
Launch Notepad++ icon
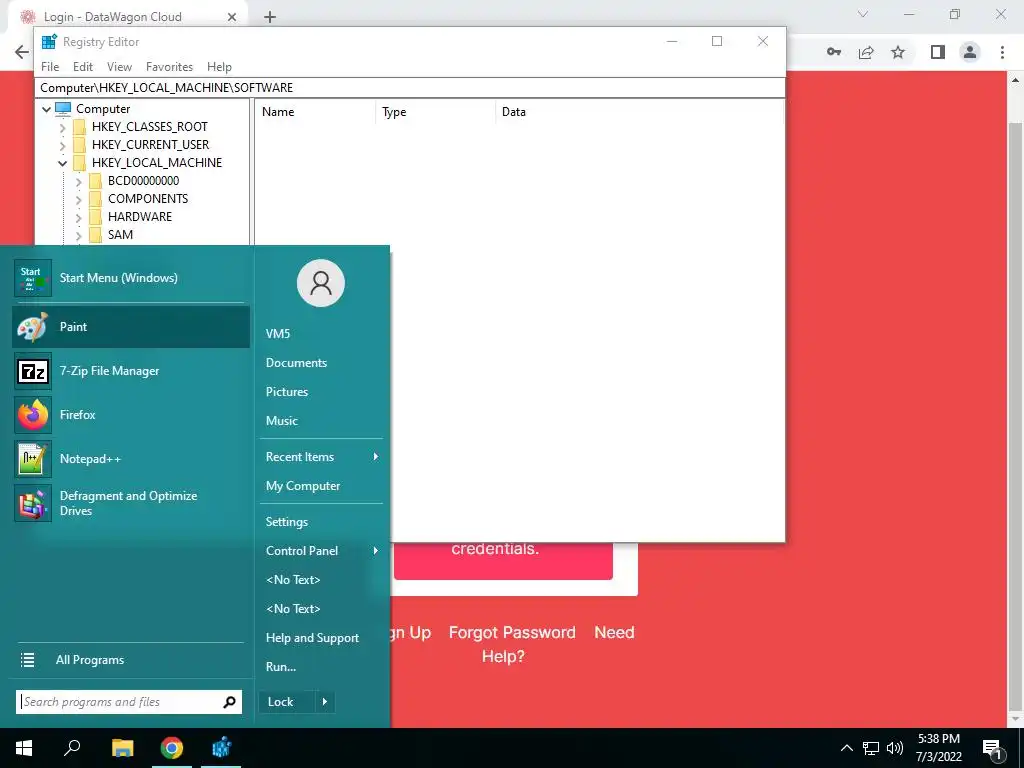tap(33, 459)
